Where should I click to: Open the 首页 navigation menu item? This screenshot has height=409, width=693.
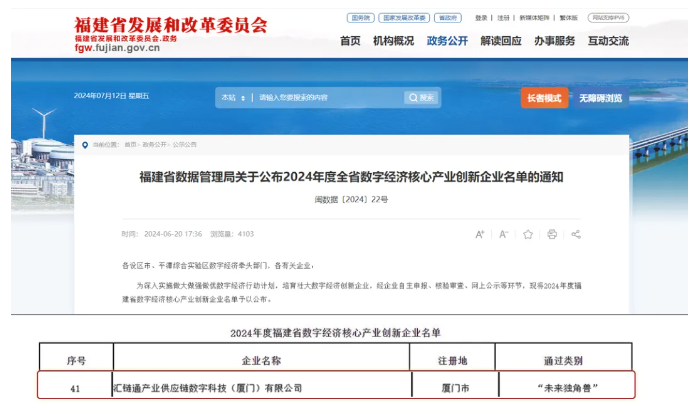pyautogui.click(x=350, y=41)
